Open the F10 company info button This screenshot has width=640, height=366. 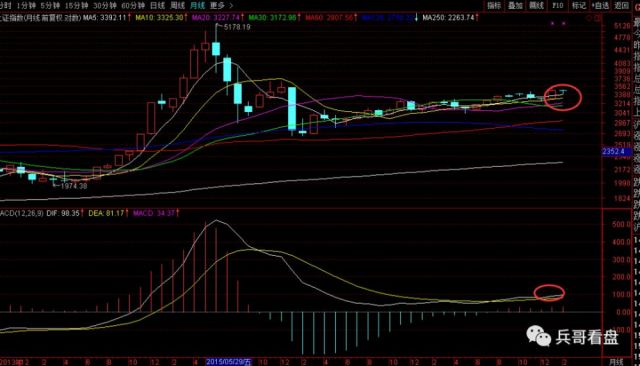558,6
